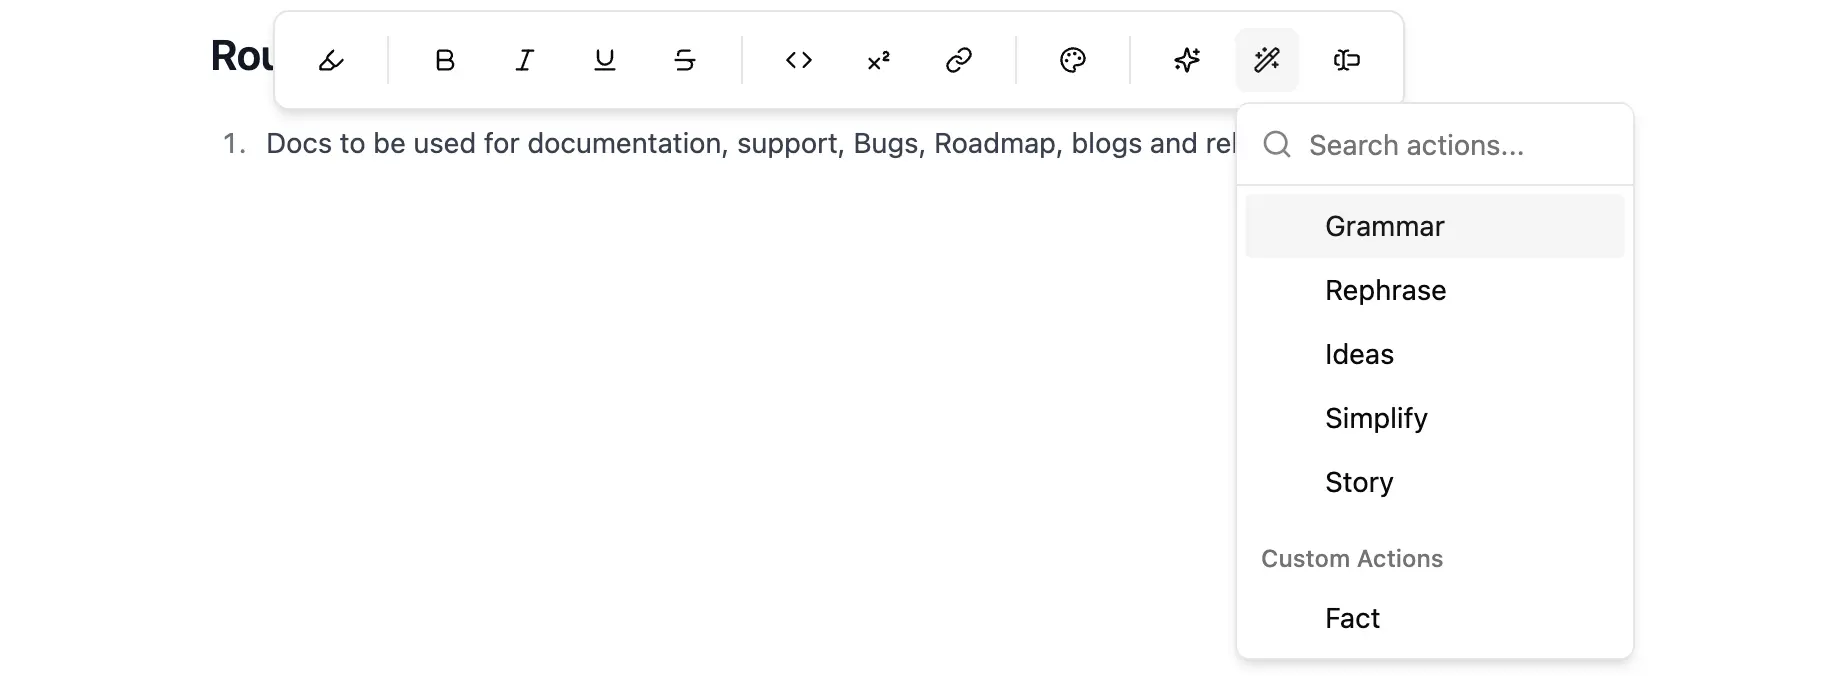The width and height of the screenshot is (1826, 694).
Task: Select the Story action
Action: pos(1359,483)
